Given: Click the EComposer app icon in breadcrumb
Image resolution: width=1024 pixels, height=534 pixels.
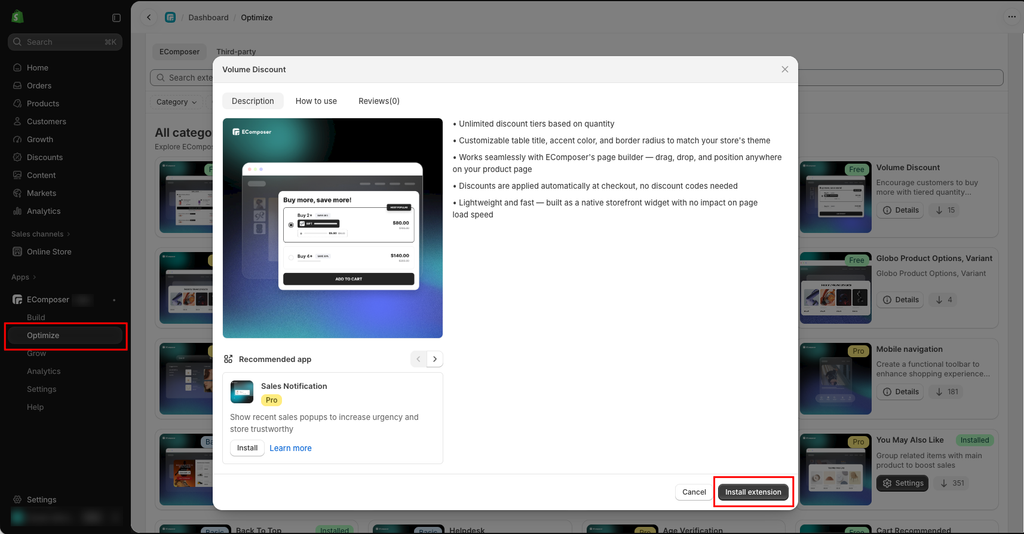Looking at the screenshot, I should [x=170, y=18].
